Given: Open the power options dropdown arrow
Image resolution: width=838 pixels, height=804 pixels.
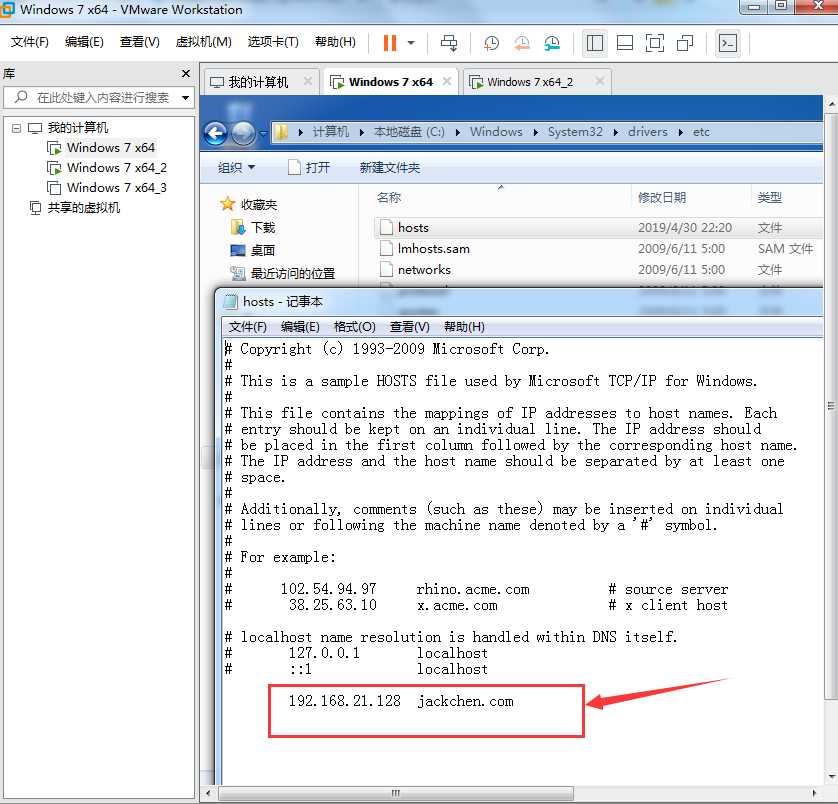Looking at the screenshot, I should pos(411,43).
